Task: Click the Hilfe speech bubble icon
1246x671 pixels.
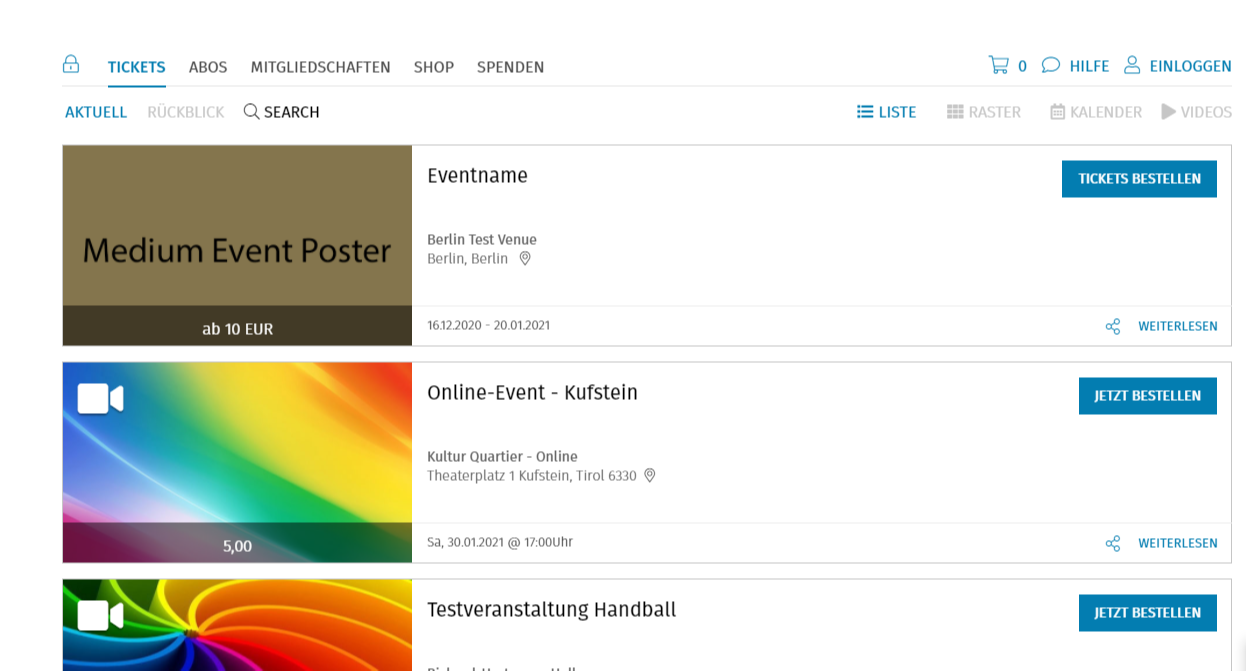Action: [1050, 66]
